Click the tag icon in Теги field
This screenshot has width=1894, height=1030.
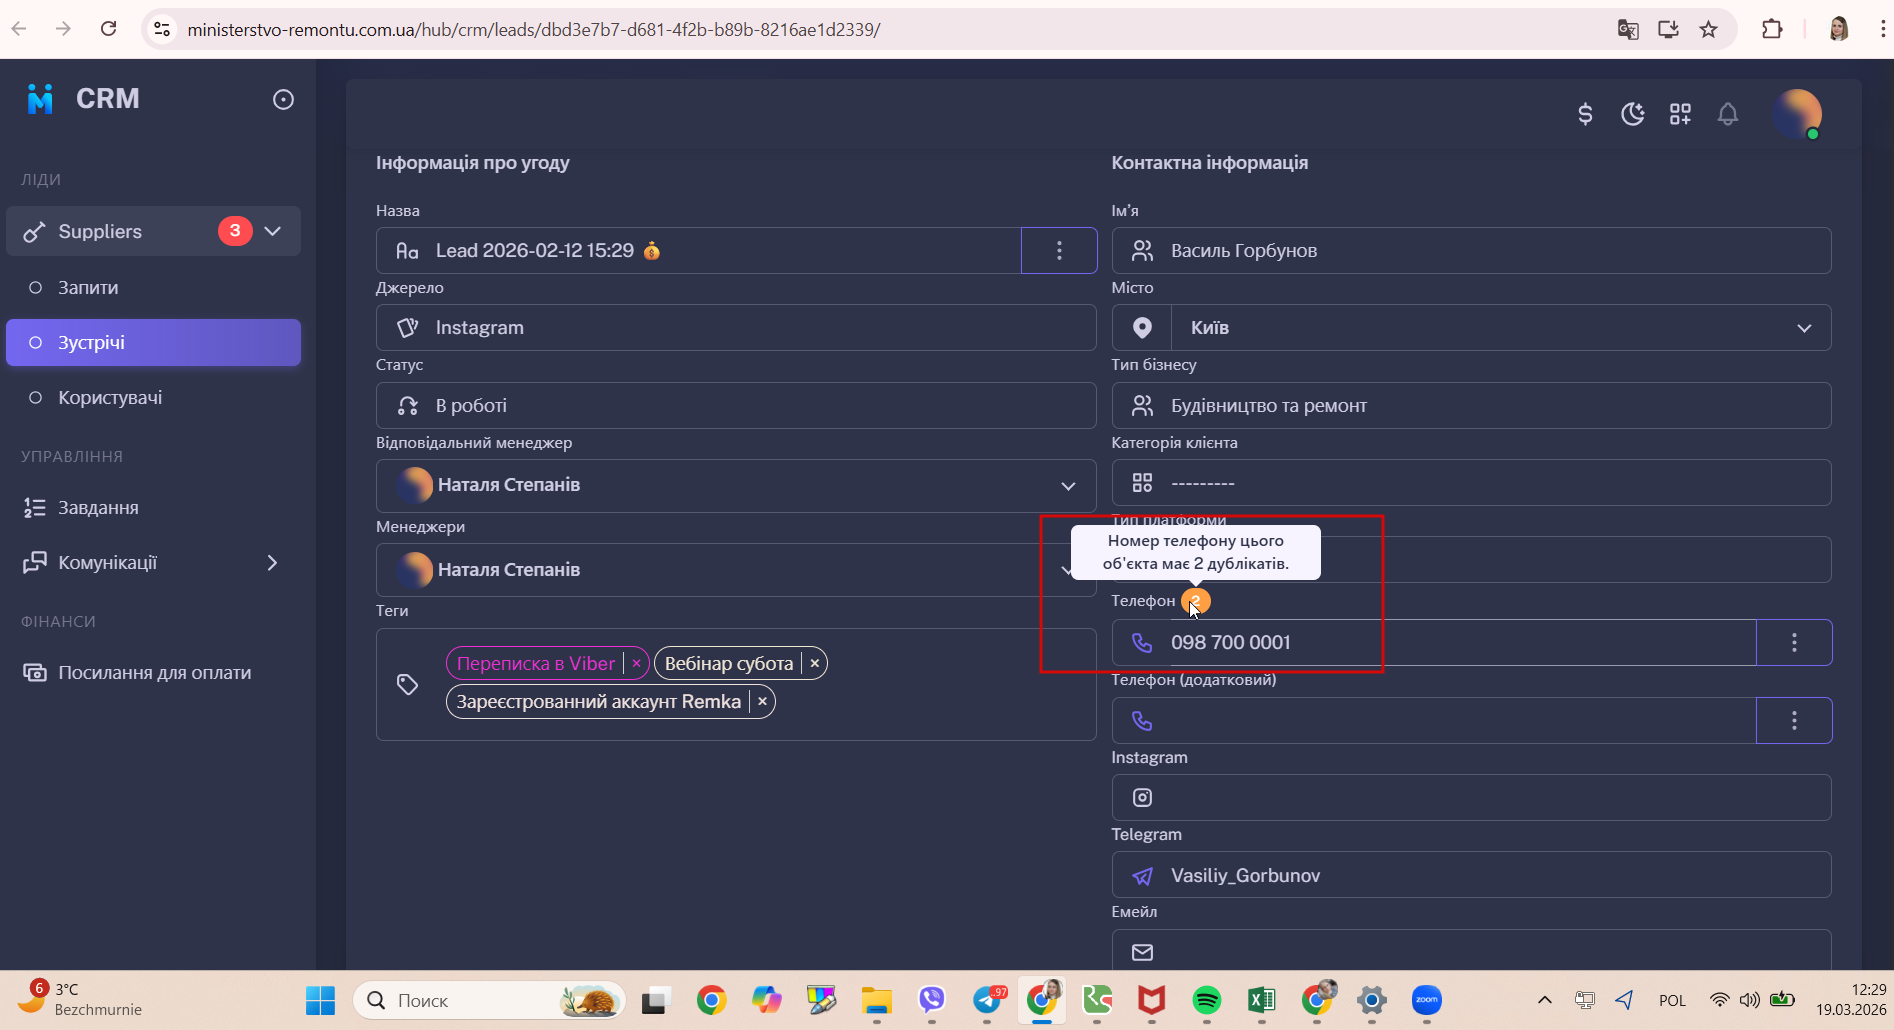tap(407, 684)
